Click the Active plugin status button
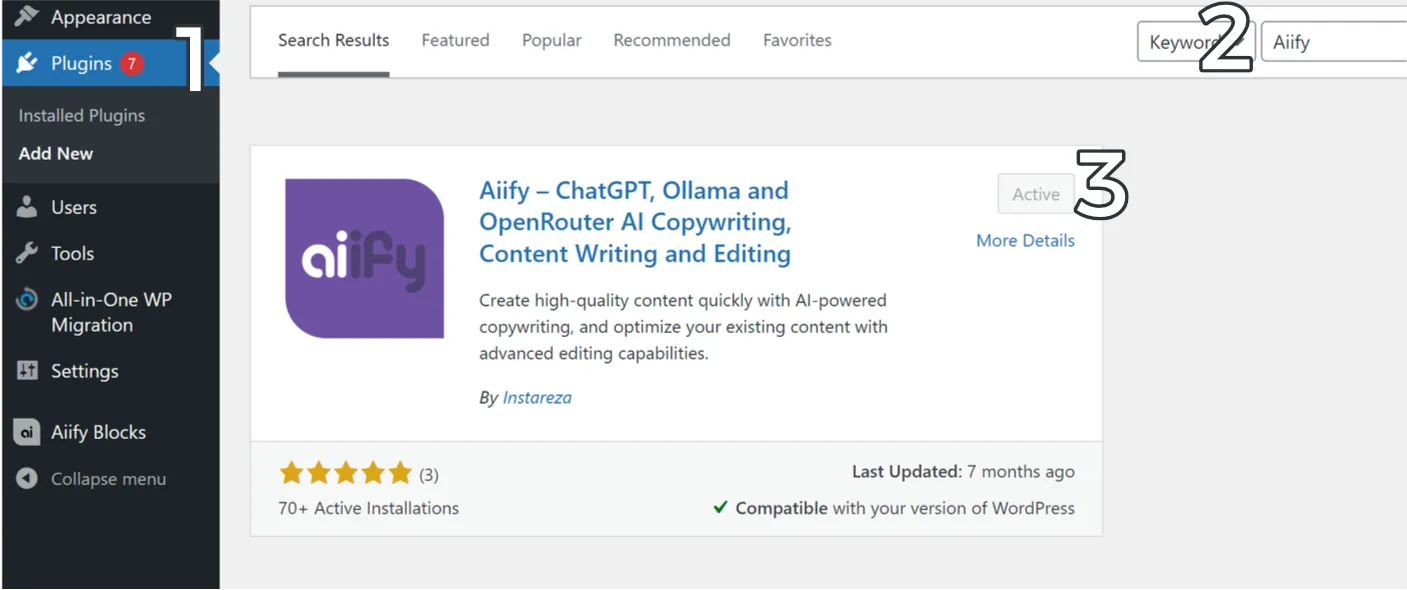The width and height of the screenshot is (1407, 590). pos(1035,194)
